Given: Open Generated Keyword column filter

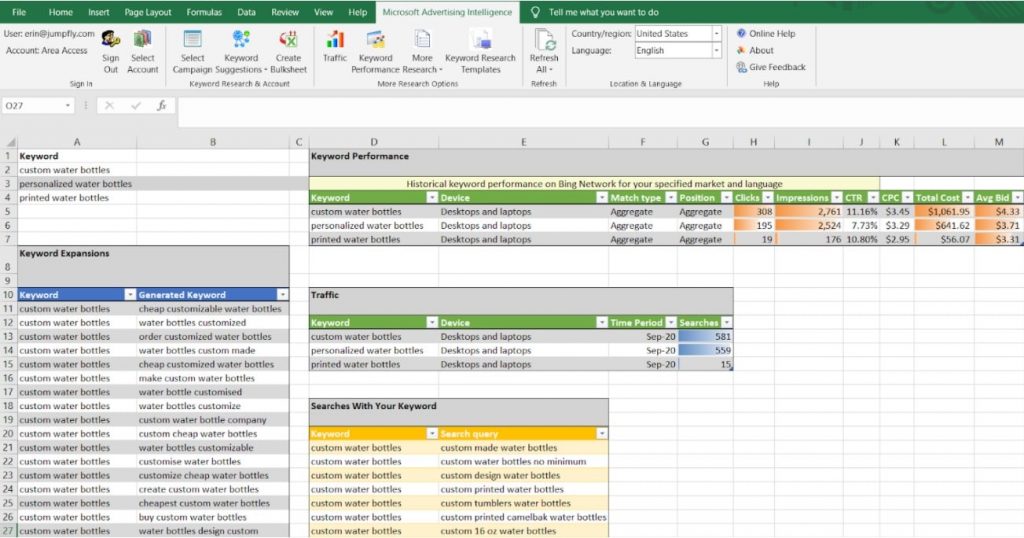Looking at the screenshot, I should (282, 295).
